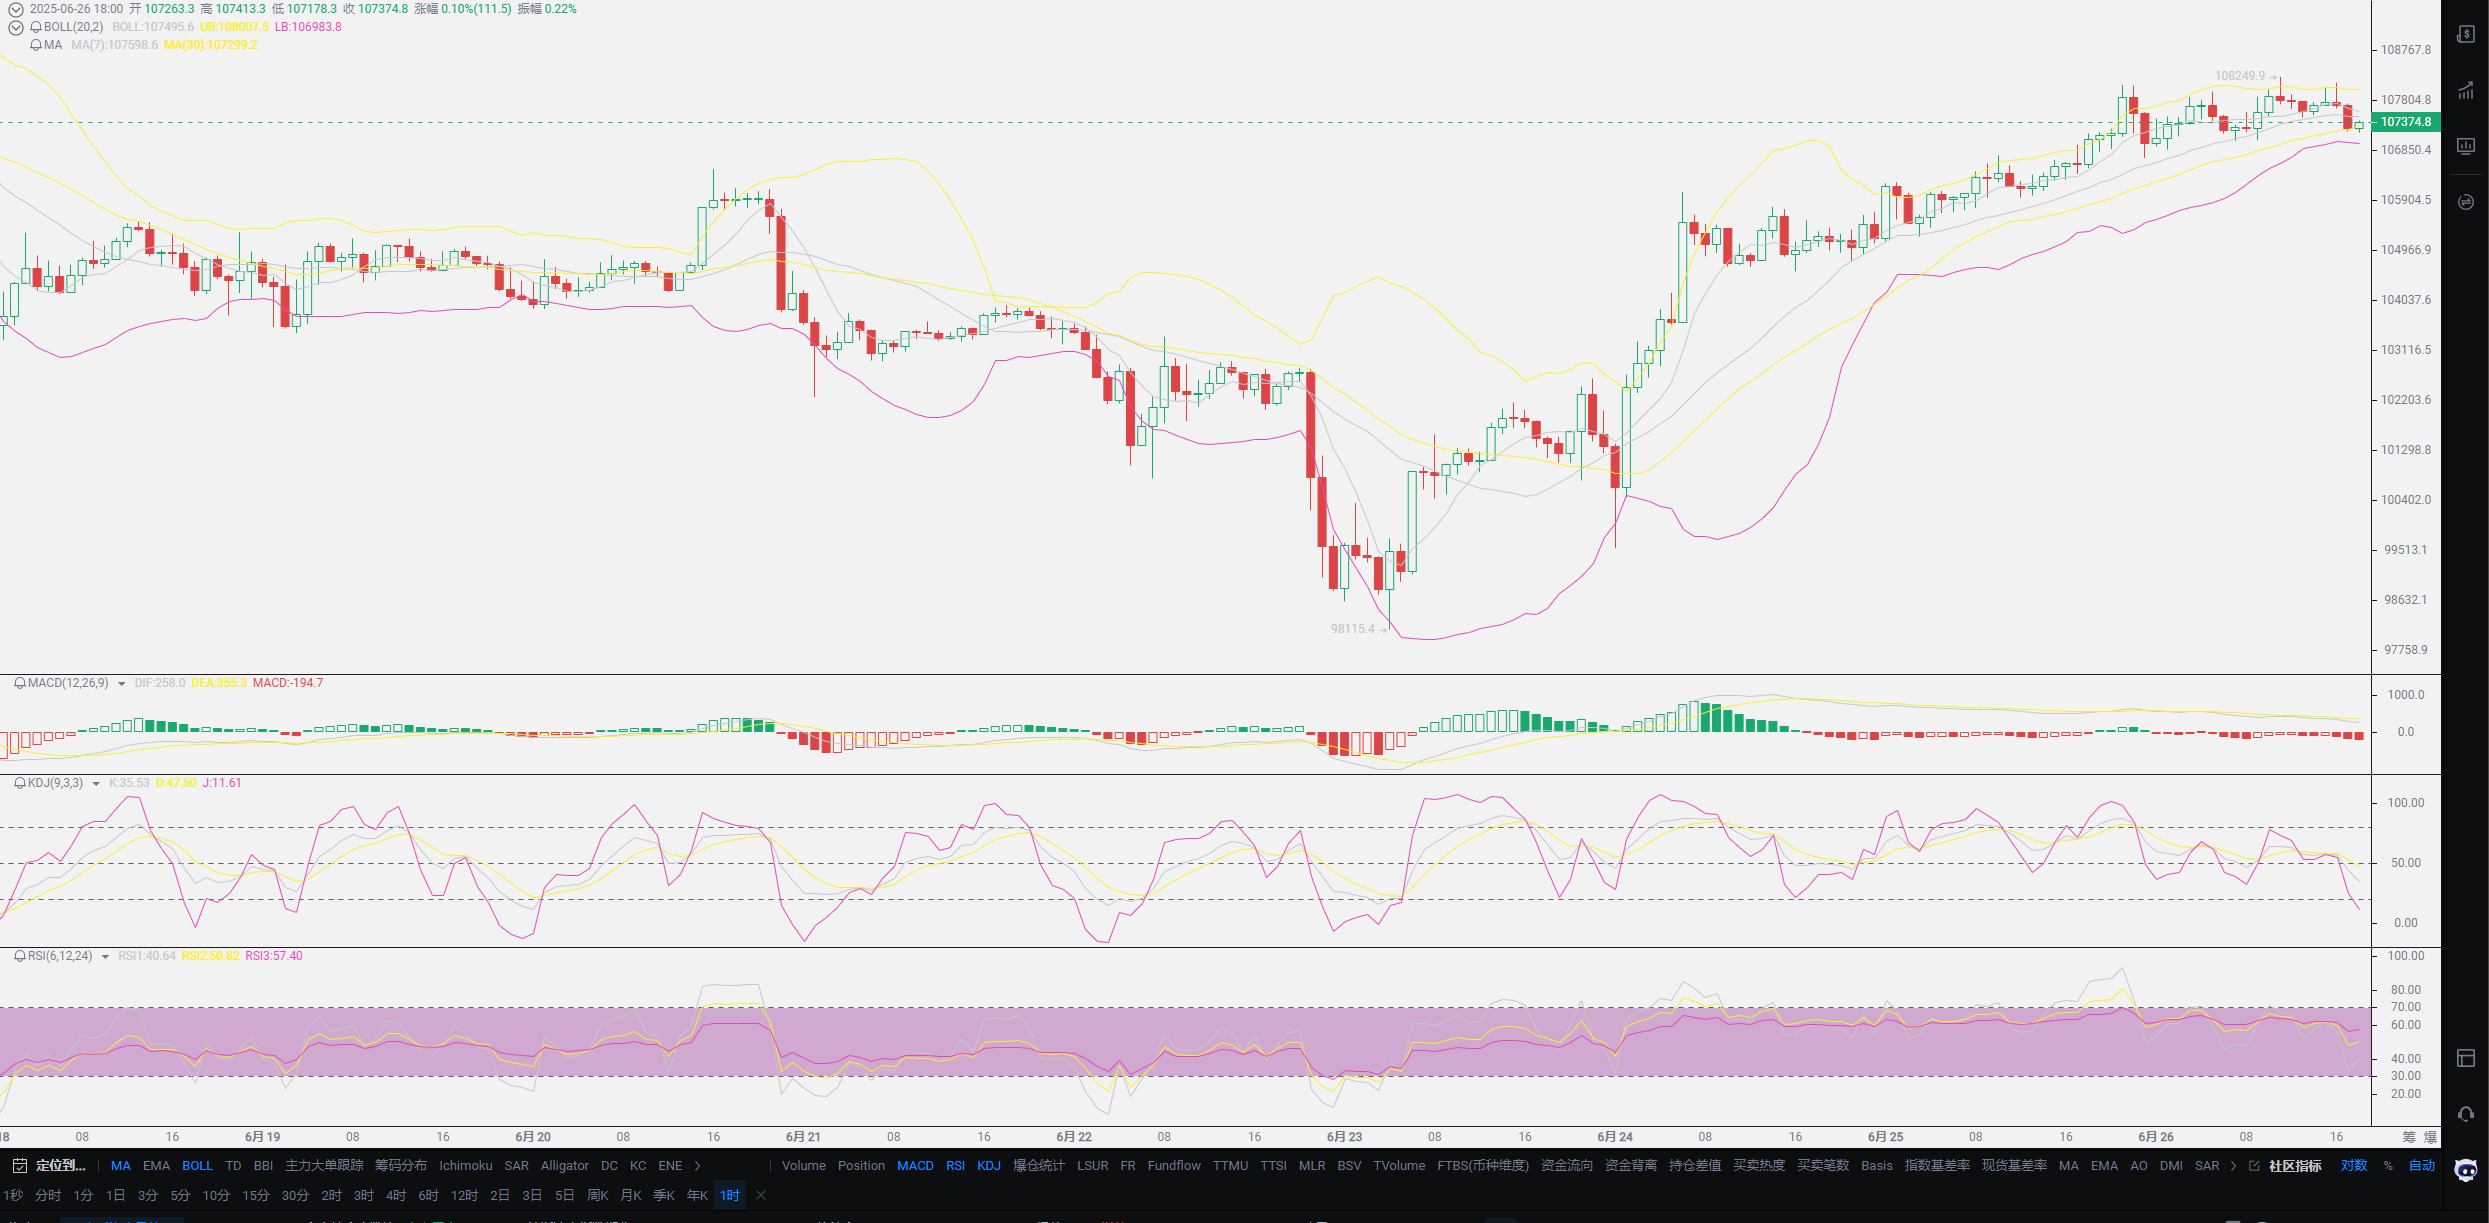
Task: Open the dollar document icon in right sidebar
Action: click(x=2465, y=34)
